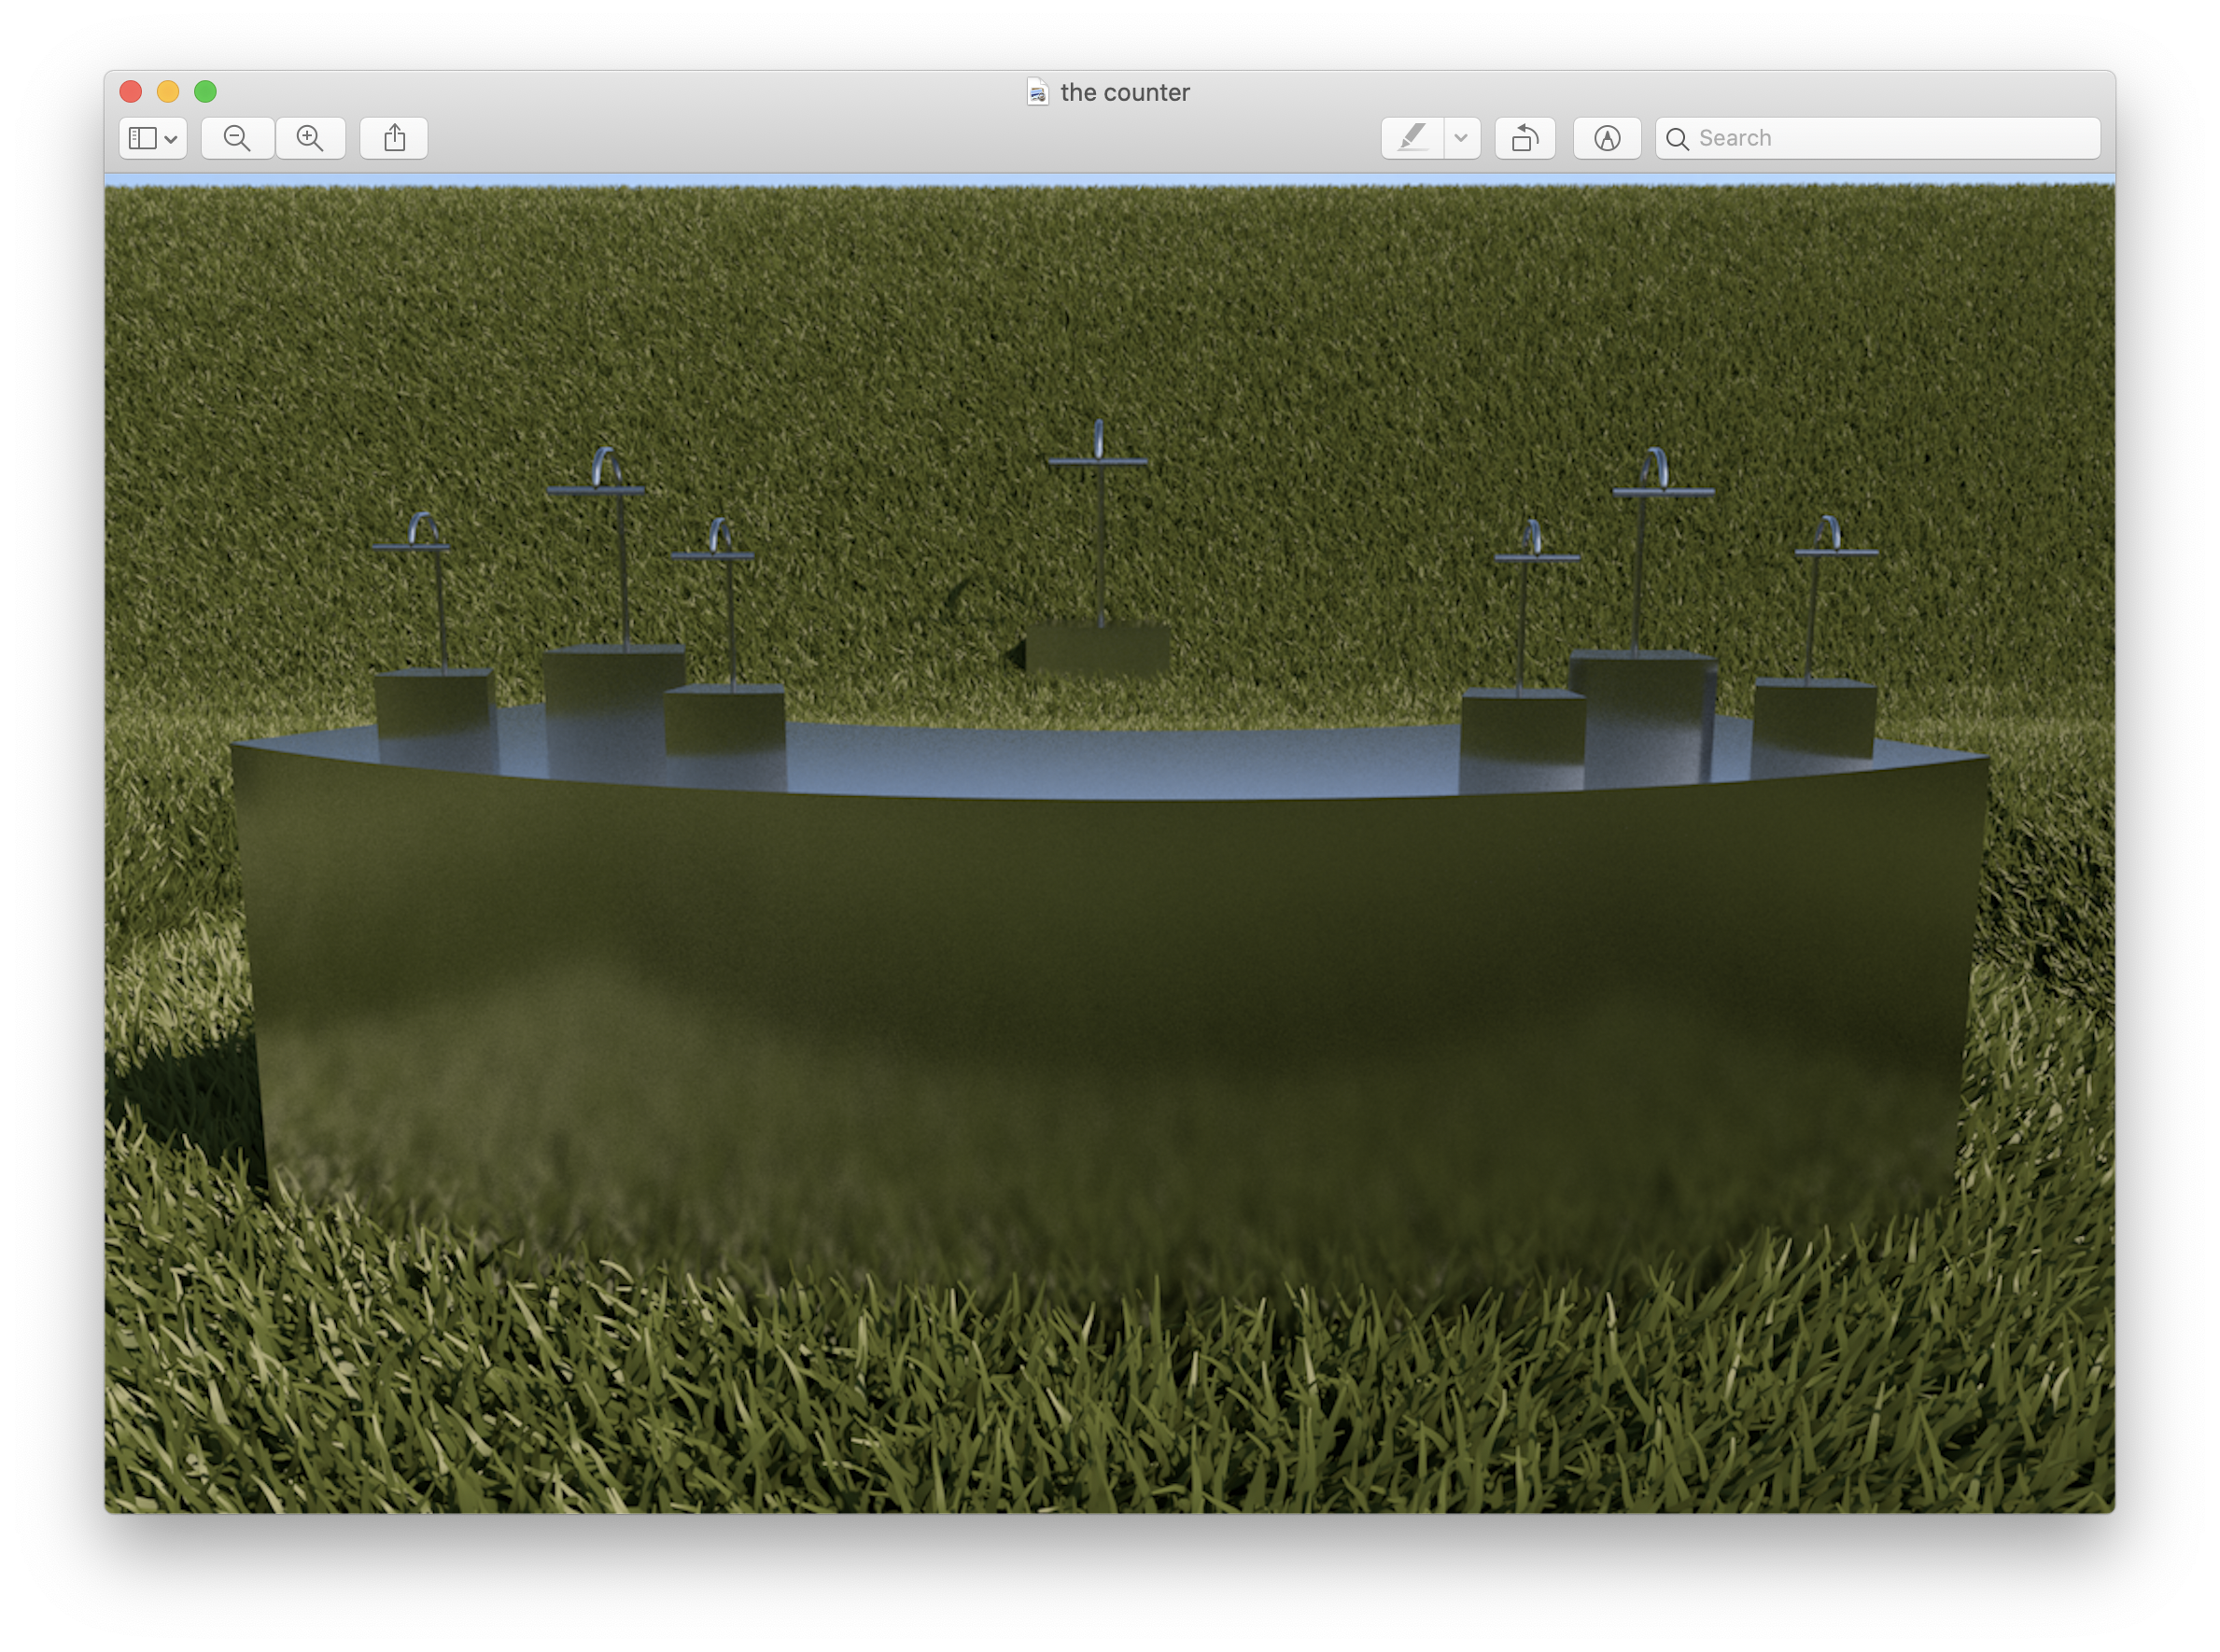Enter full screen with green button
This screenshot has height=1652, width=2220.
(205, 92)
